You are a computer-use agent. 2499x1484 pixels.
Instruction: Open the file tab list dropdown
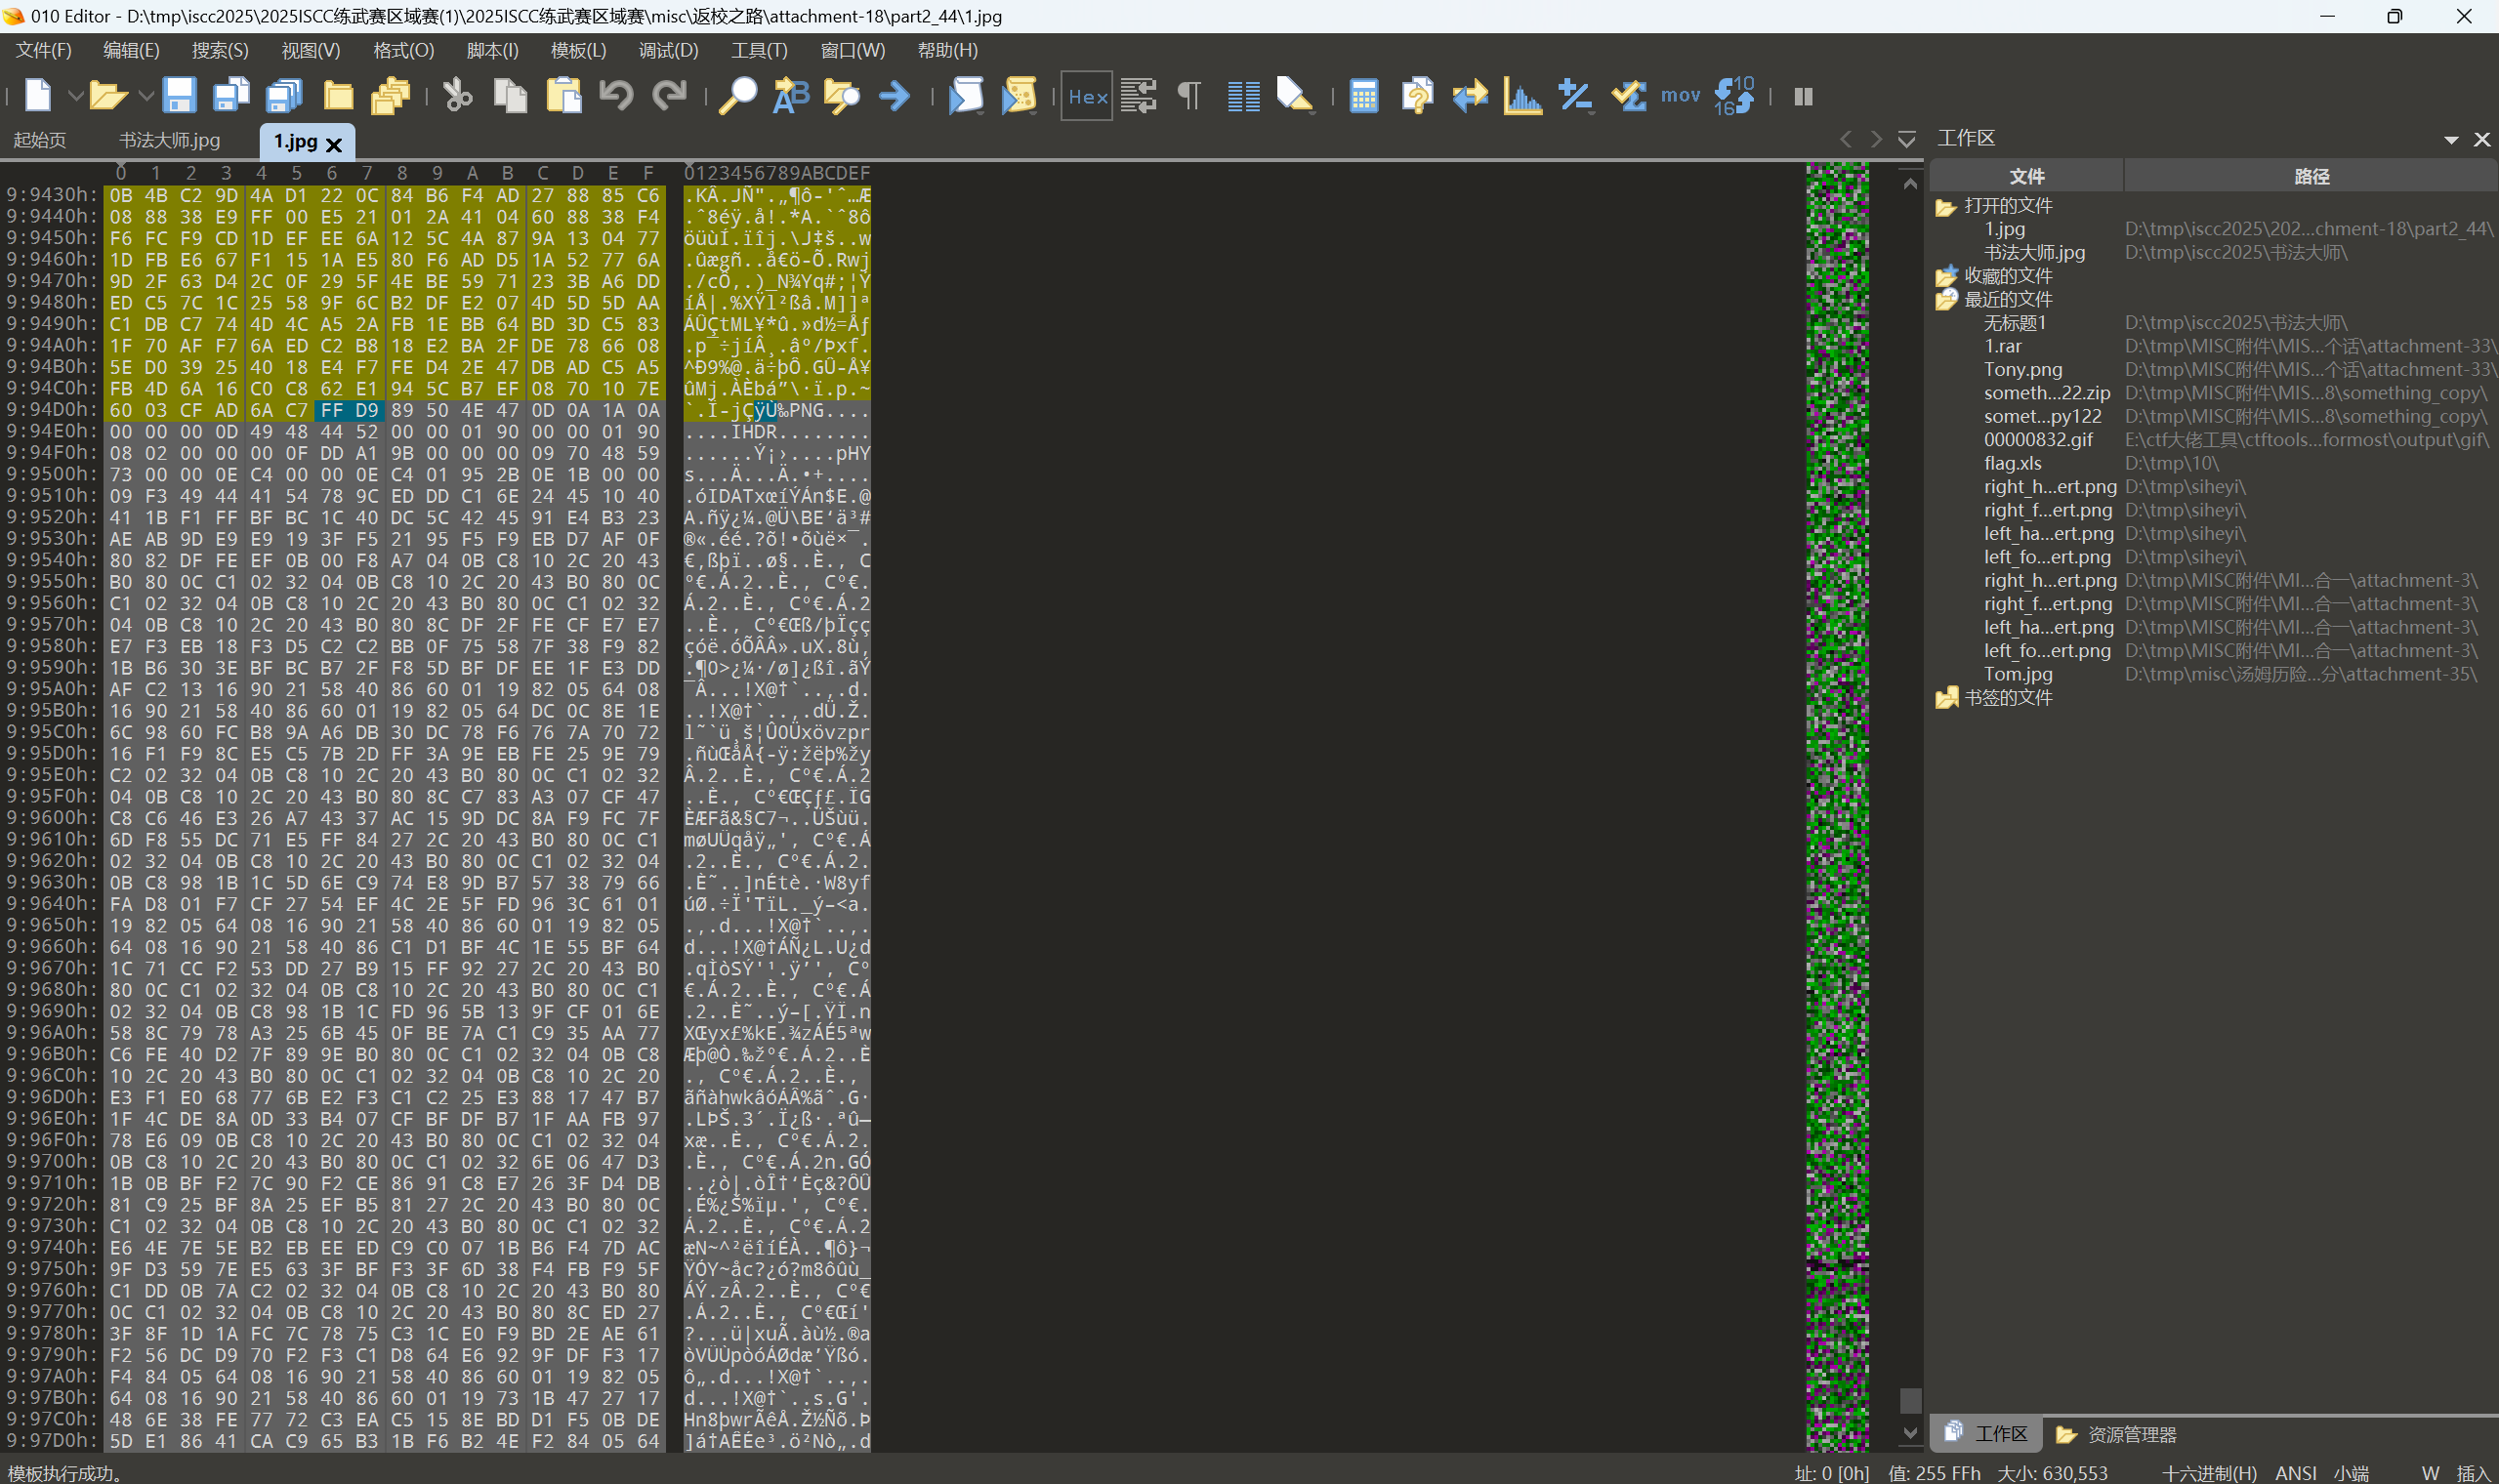[x=1906, y=139]
